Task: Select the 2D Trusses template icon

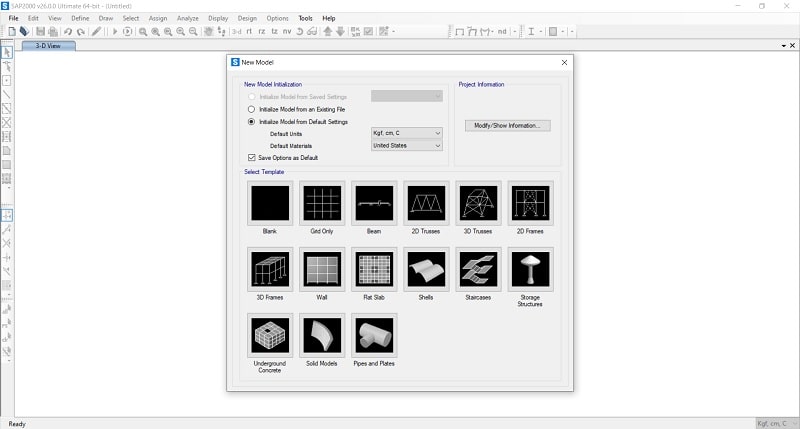Action: tap(426, 203)
